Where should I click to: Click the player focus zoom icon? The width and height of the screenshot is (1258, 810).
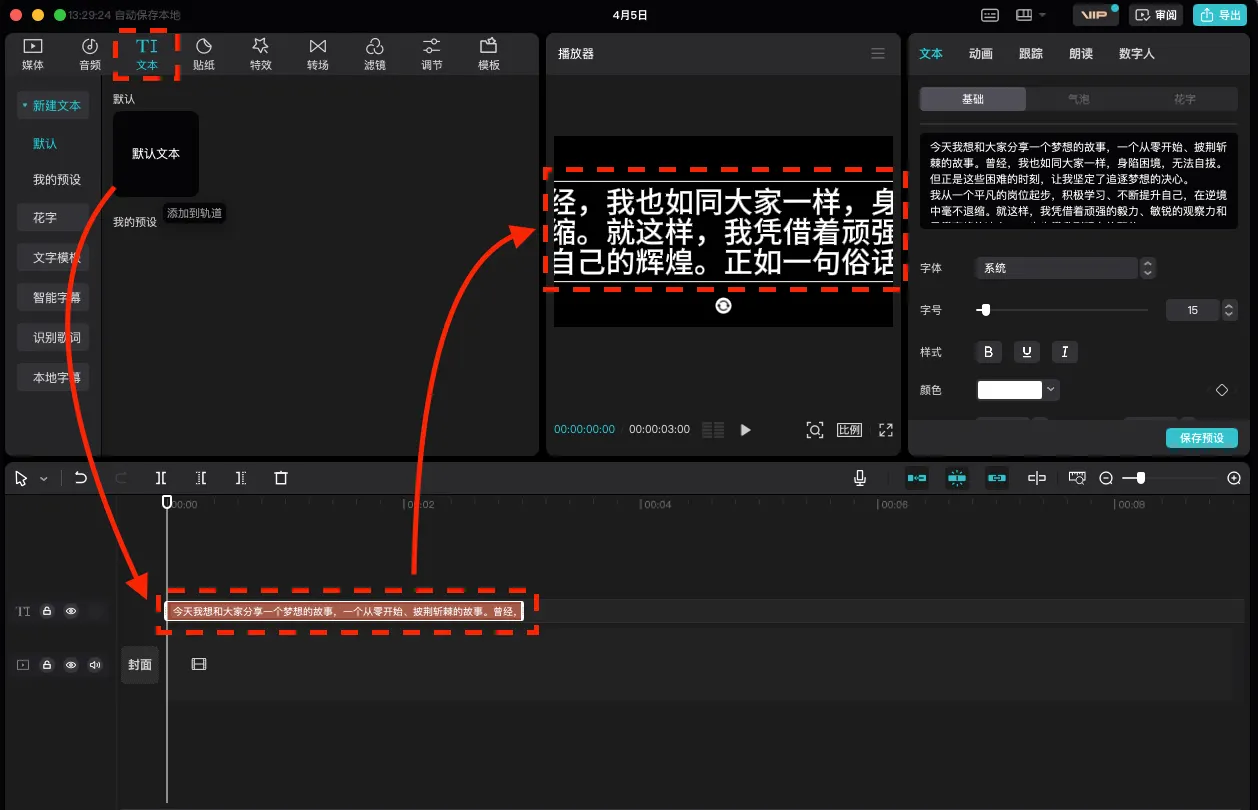(x=815, y=430)
